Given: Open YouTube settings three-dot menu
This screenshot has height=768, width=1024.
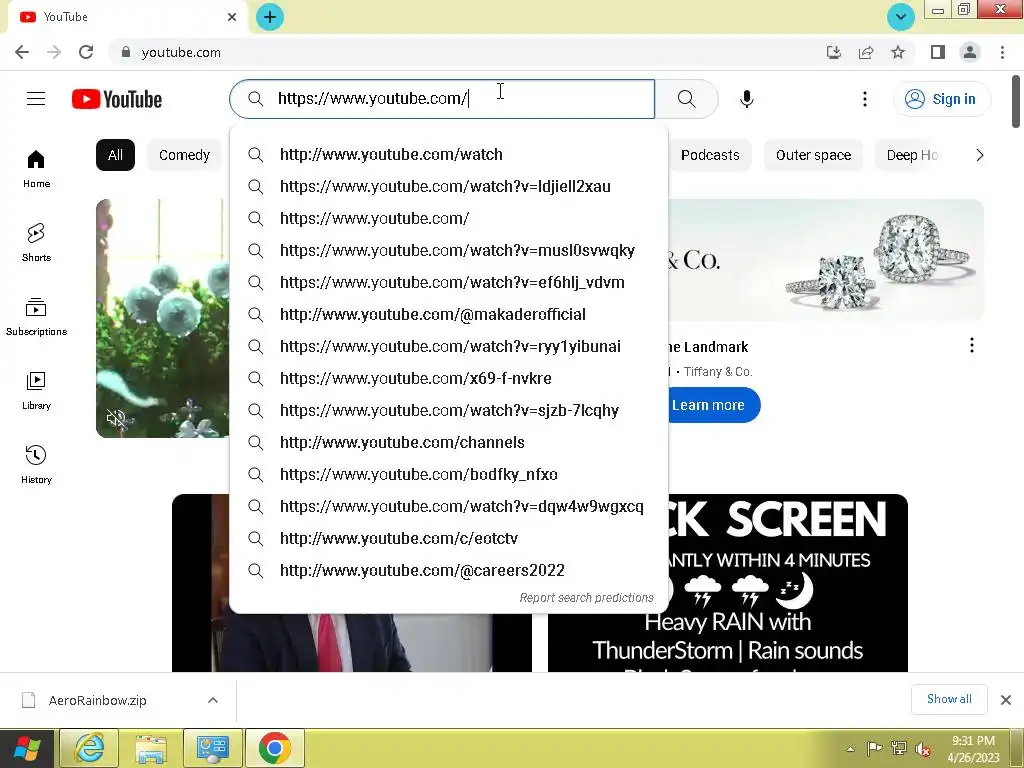Looking at the screenshot, I should pyautogui.click(x=865, y=99).
